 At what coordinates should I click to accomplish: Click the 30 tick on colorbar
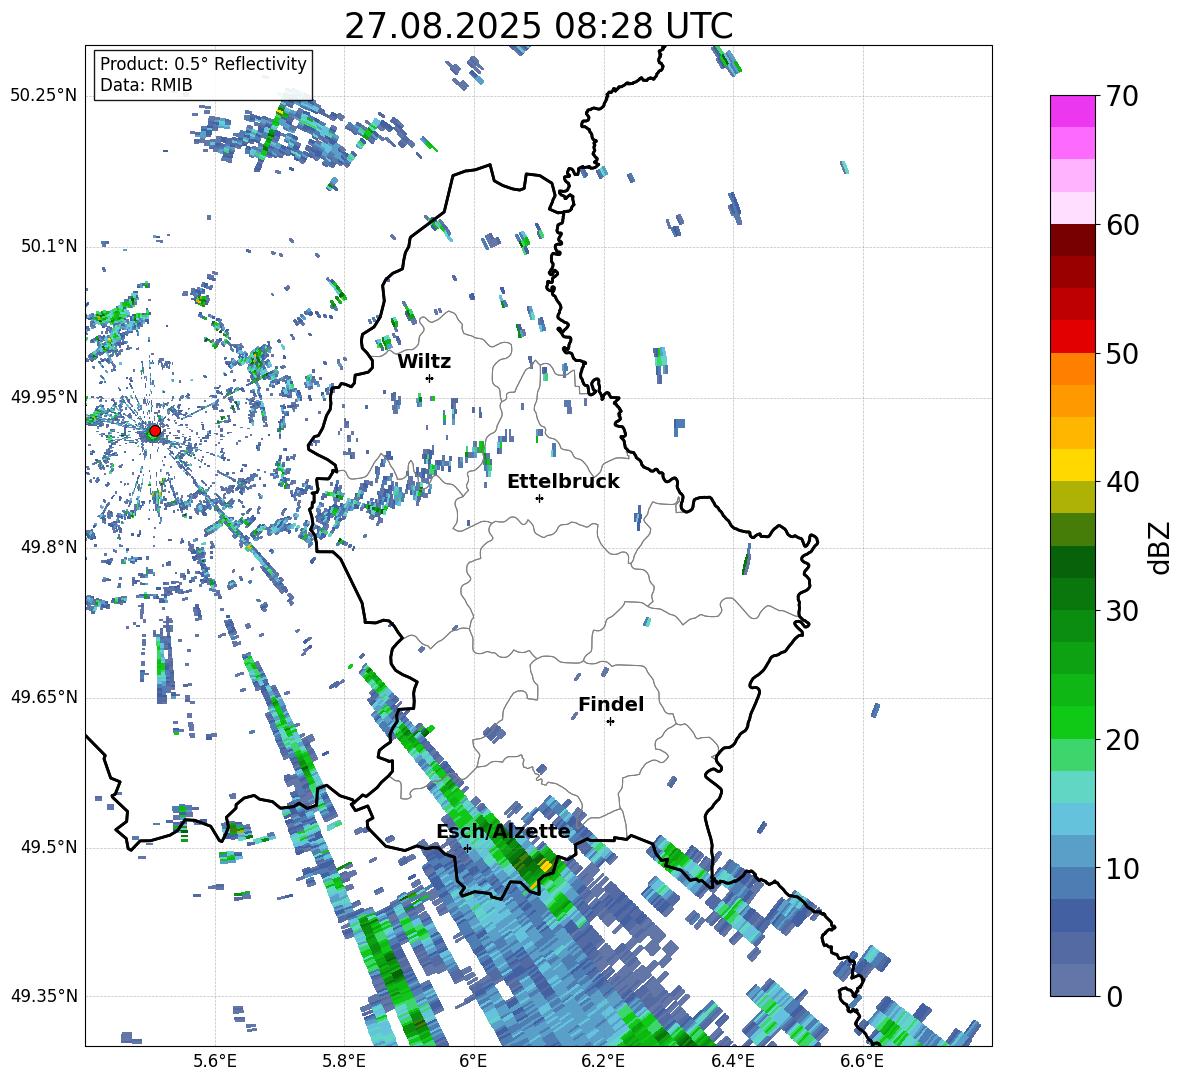pos(1122,611)
